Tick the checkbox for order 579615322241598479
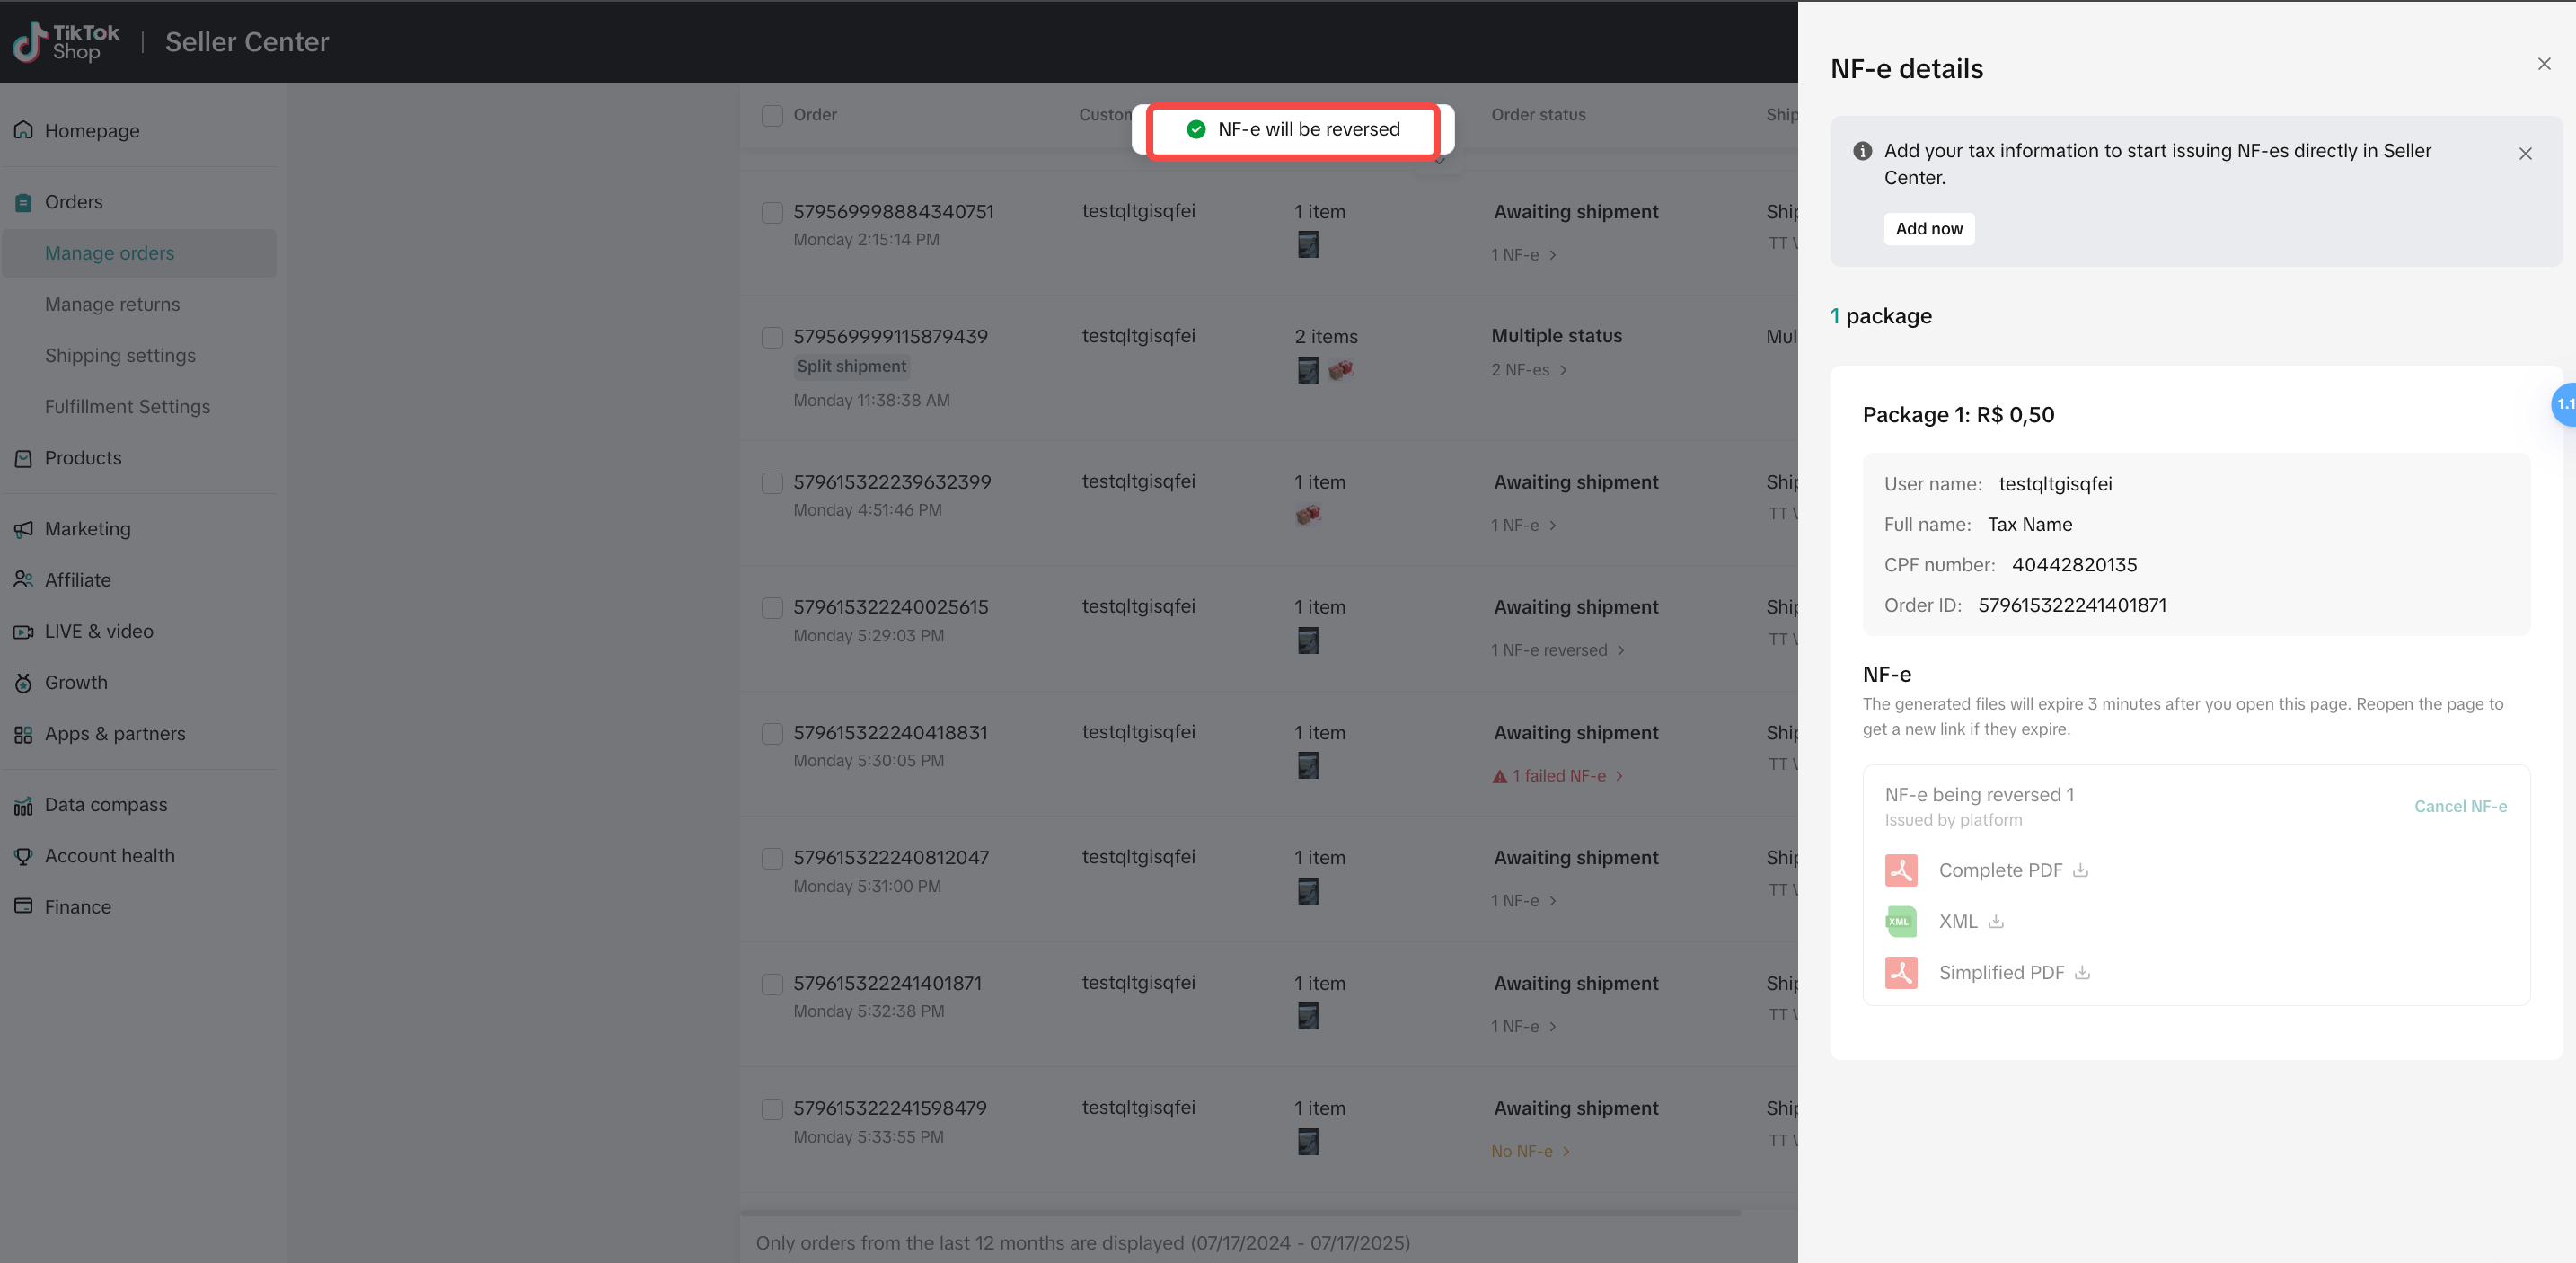This screenshot has width=2576, height=1263. (x=772, y=1109)
